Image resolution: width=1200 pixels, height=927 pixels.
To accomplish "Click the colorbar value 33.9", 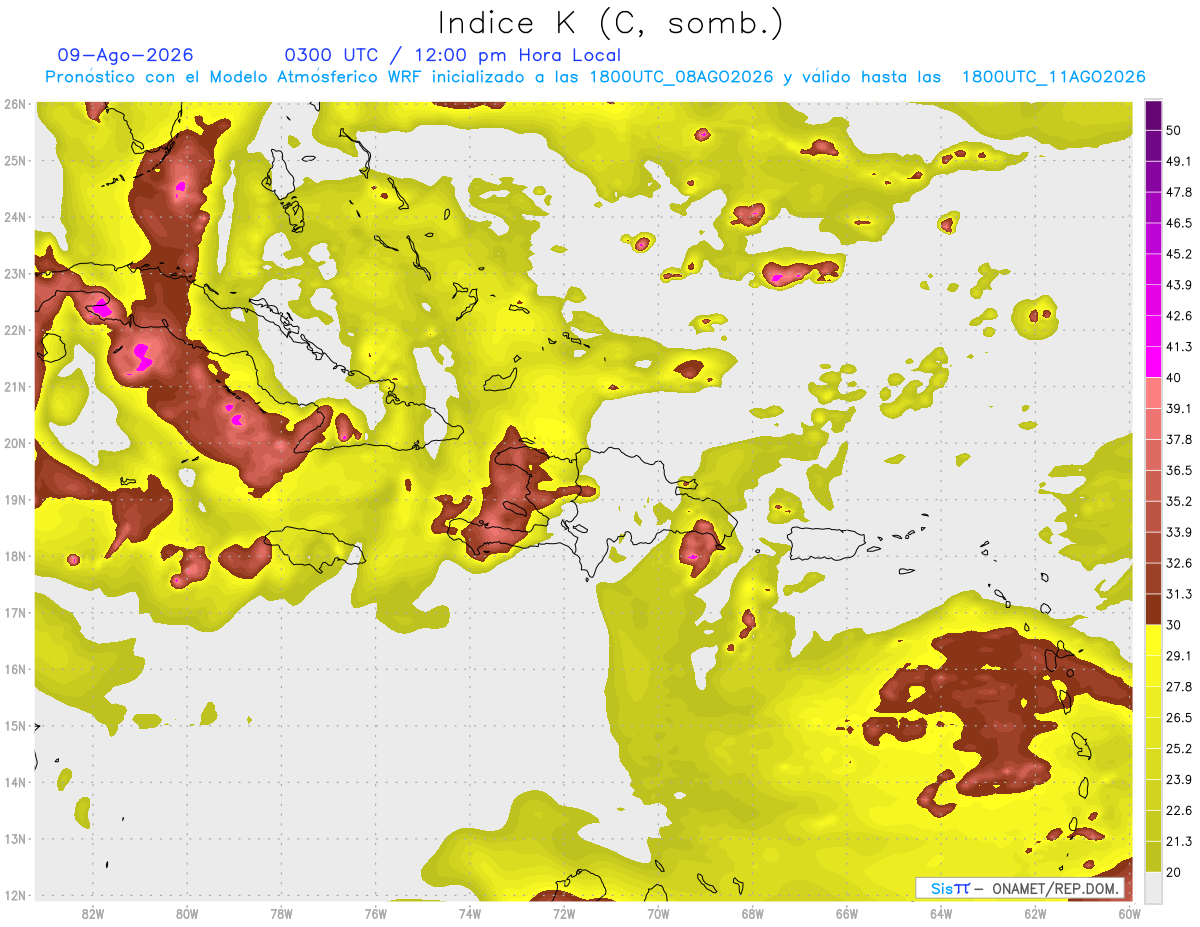I will click(x=1179, y=533).
